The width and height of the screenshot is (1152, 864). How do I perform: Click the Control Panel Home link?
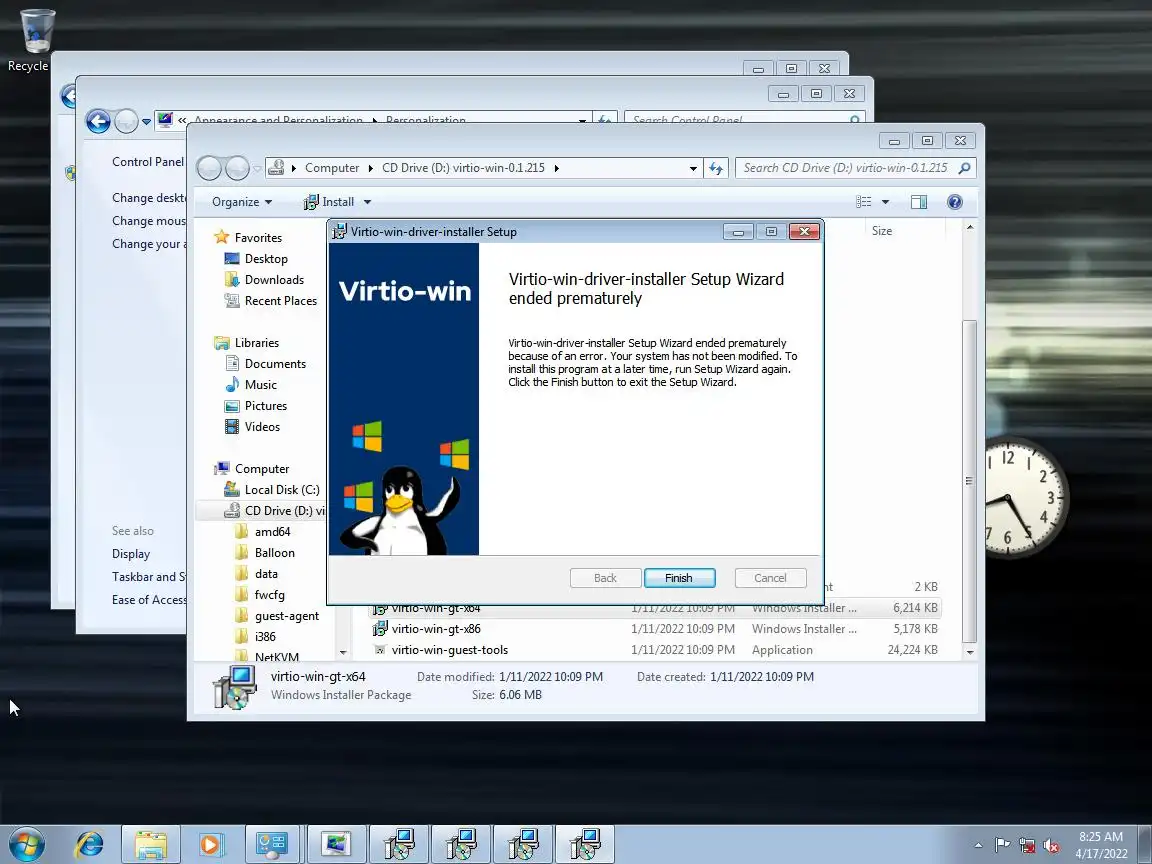pos(148,162)
